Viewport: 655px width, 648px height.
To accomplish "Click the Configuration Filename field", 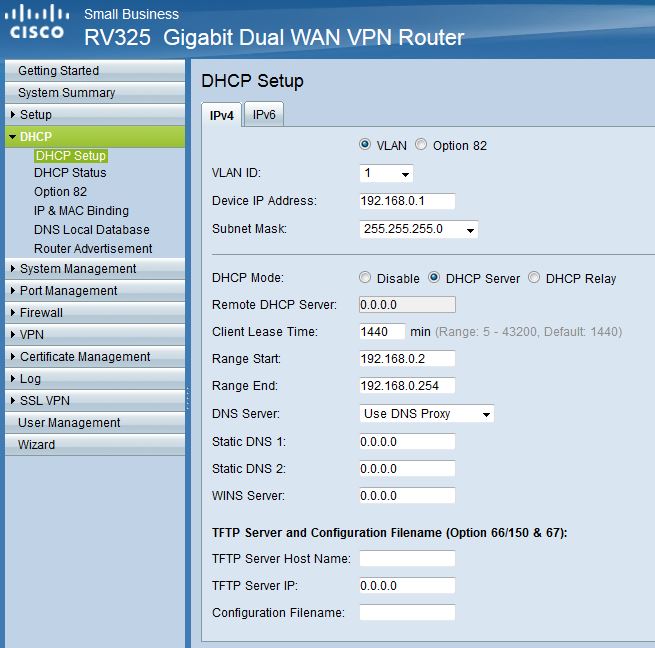I will 407,613.
